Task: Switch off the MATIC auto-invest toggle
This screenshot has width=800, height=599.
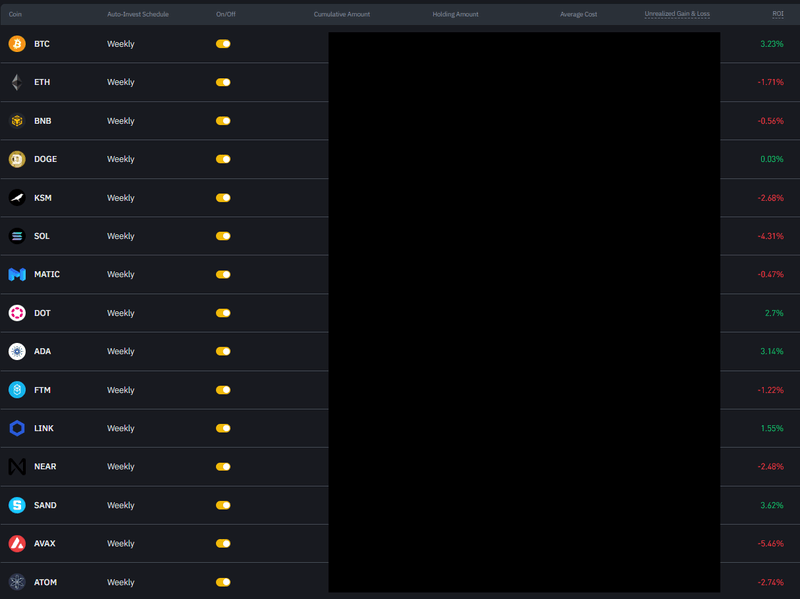Action: (x=223, y=274)
